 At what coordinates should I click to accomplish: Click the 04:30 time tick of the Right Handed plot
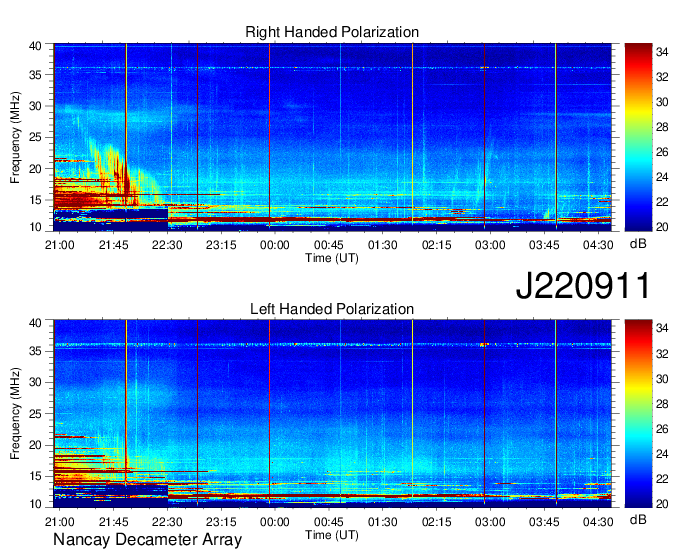pyautogui.click(x=598, y=245)
